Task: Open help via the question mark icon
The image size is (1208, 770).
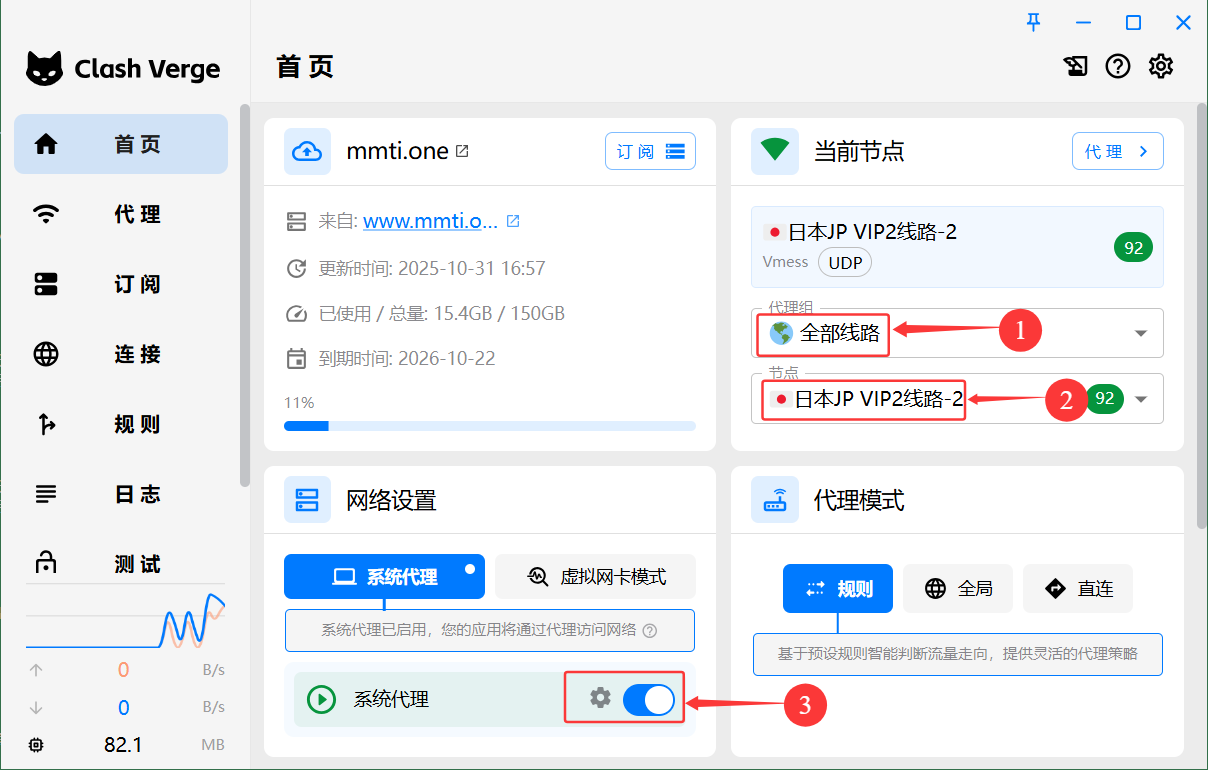Action: click(1117, 67)
